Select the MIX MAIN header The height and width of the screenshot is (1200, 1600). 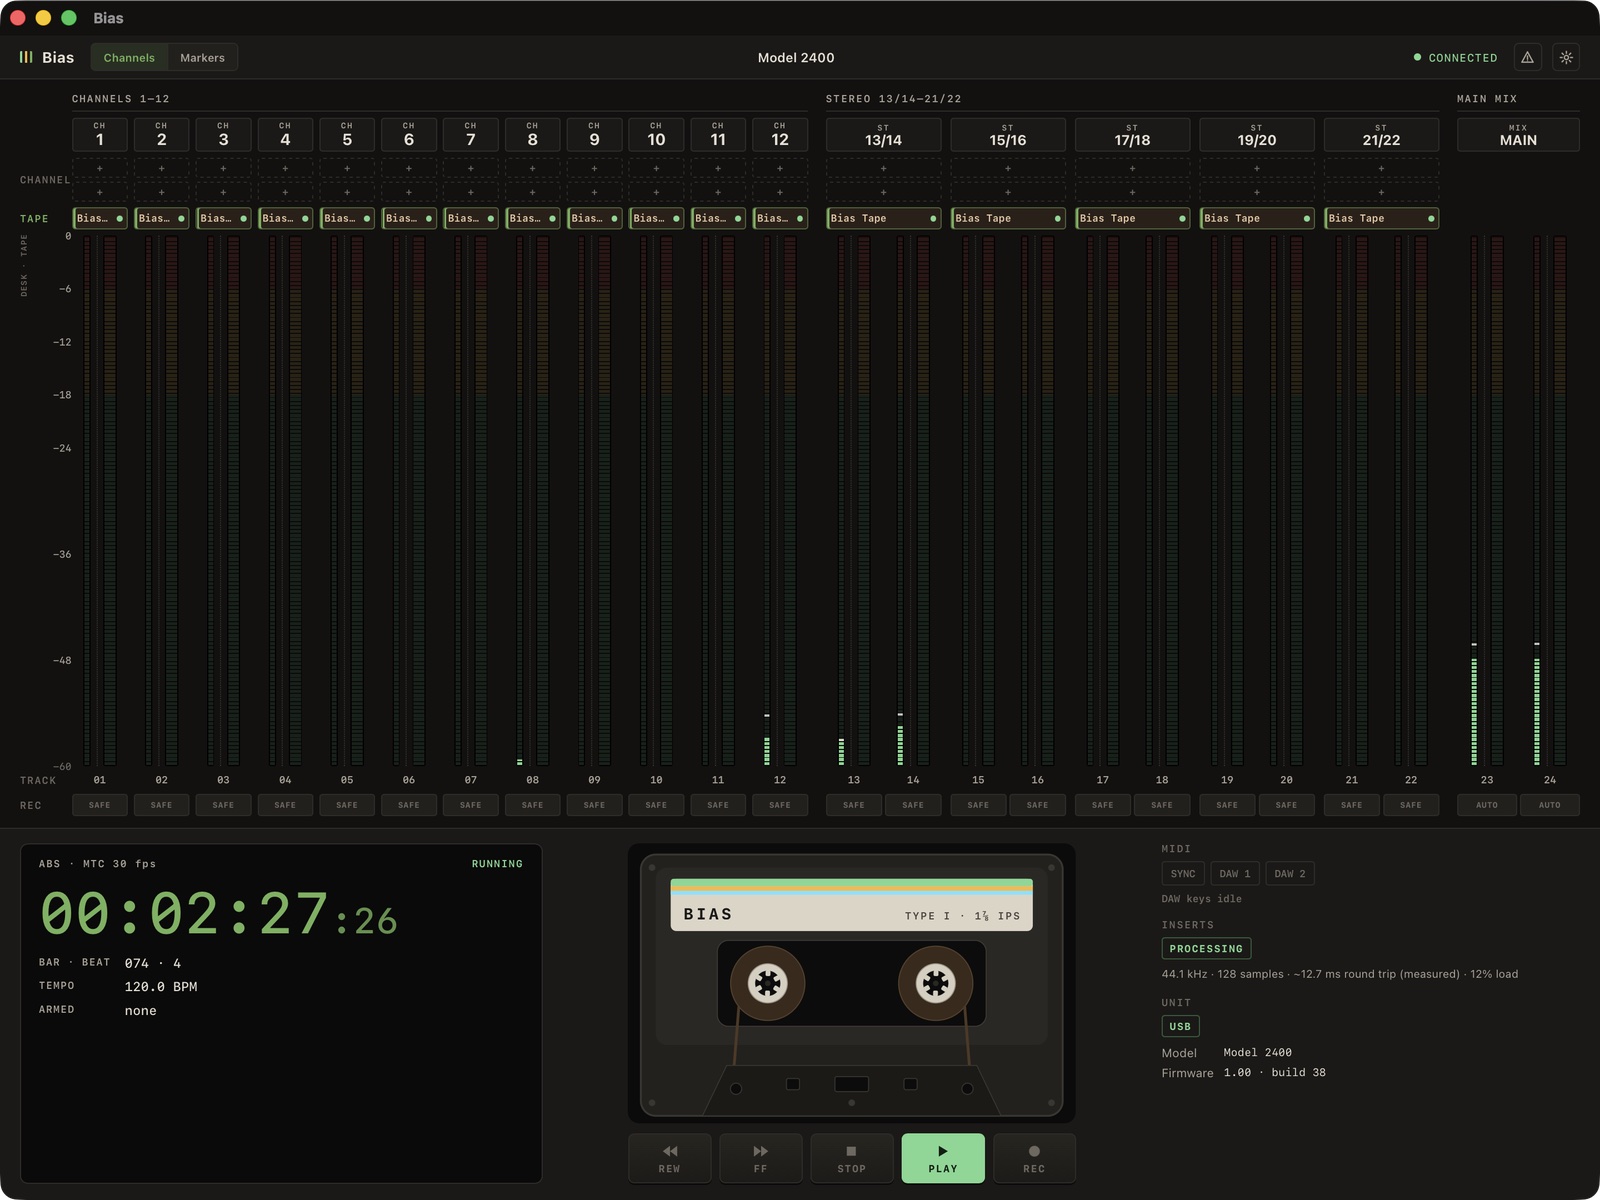(1518, 135)
